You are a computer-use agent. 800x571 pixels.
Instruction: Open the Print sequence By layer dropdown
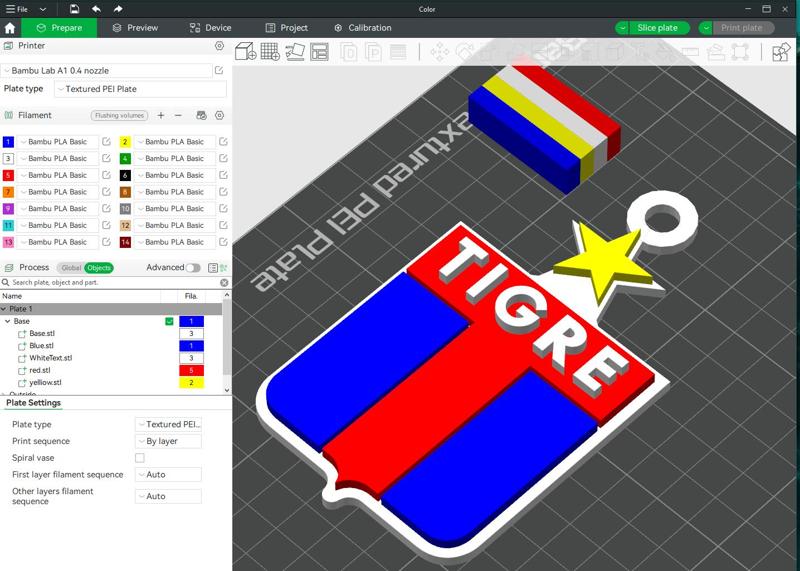coord(168,441)
